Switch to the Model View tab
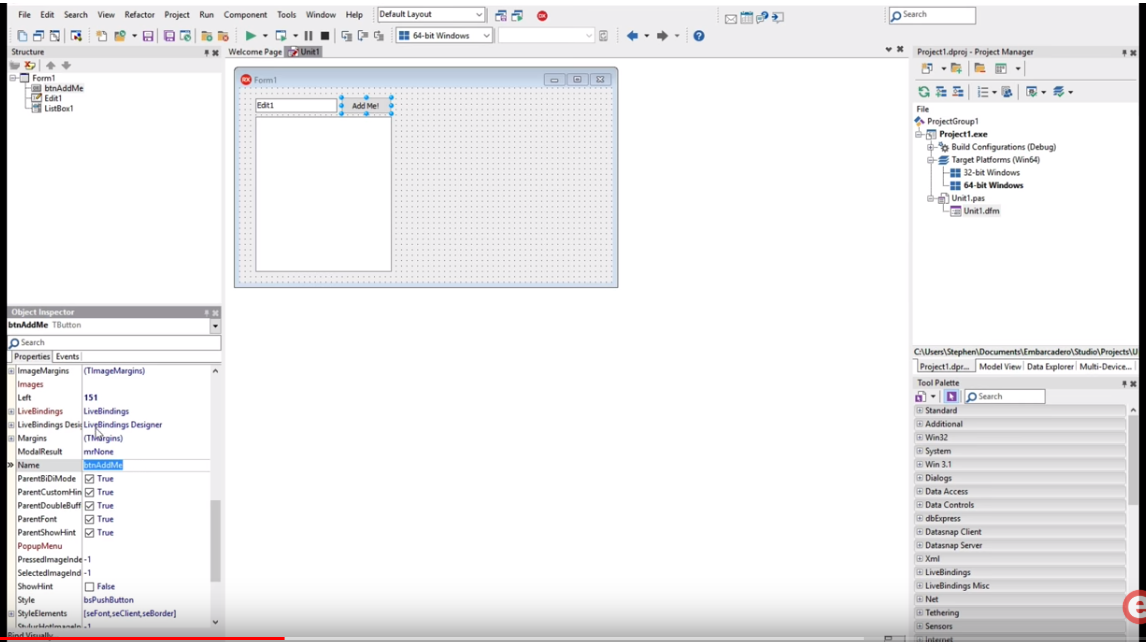This screenshot has height=642, width=1146. pyautogui.click(x=999, y=367)
